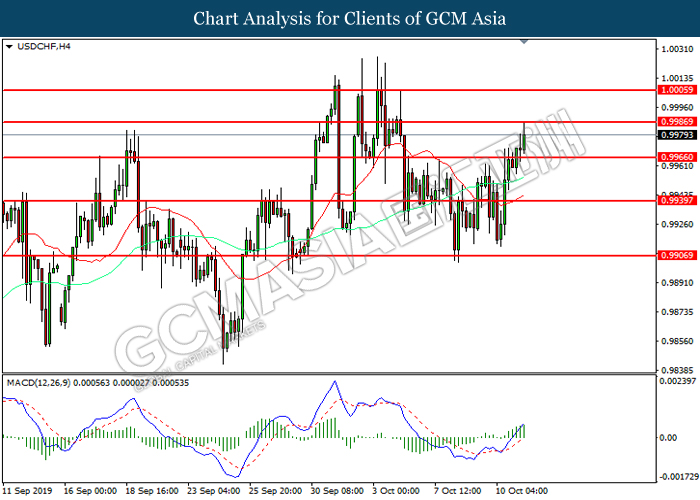Click the 1.00310 top price scale value

(x=677, y=49)
